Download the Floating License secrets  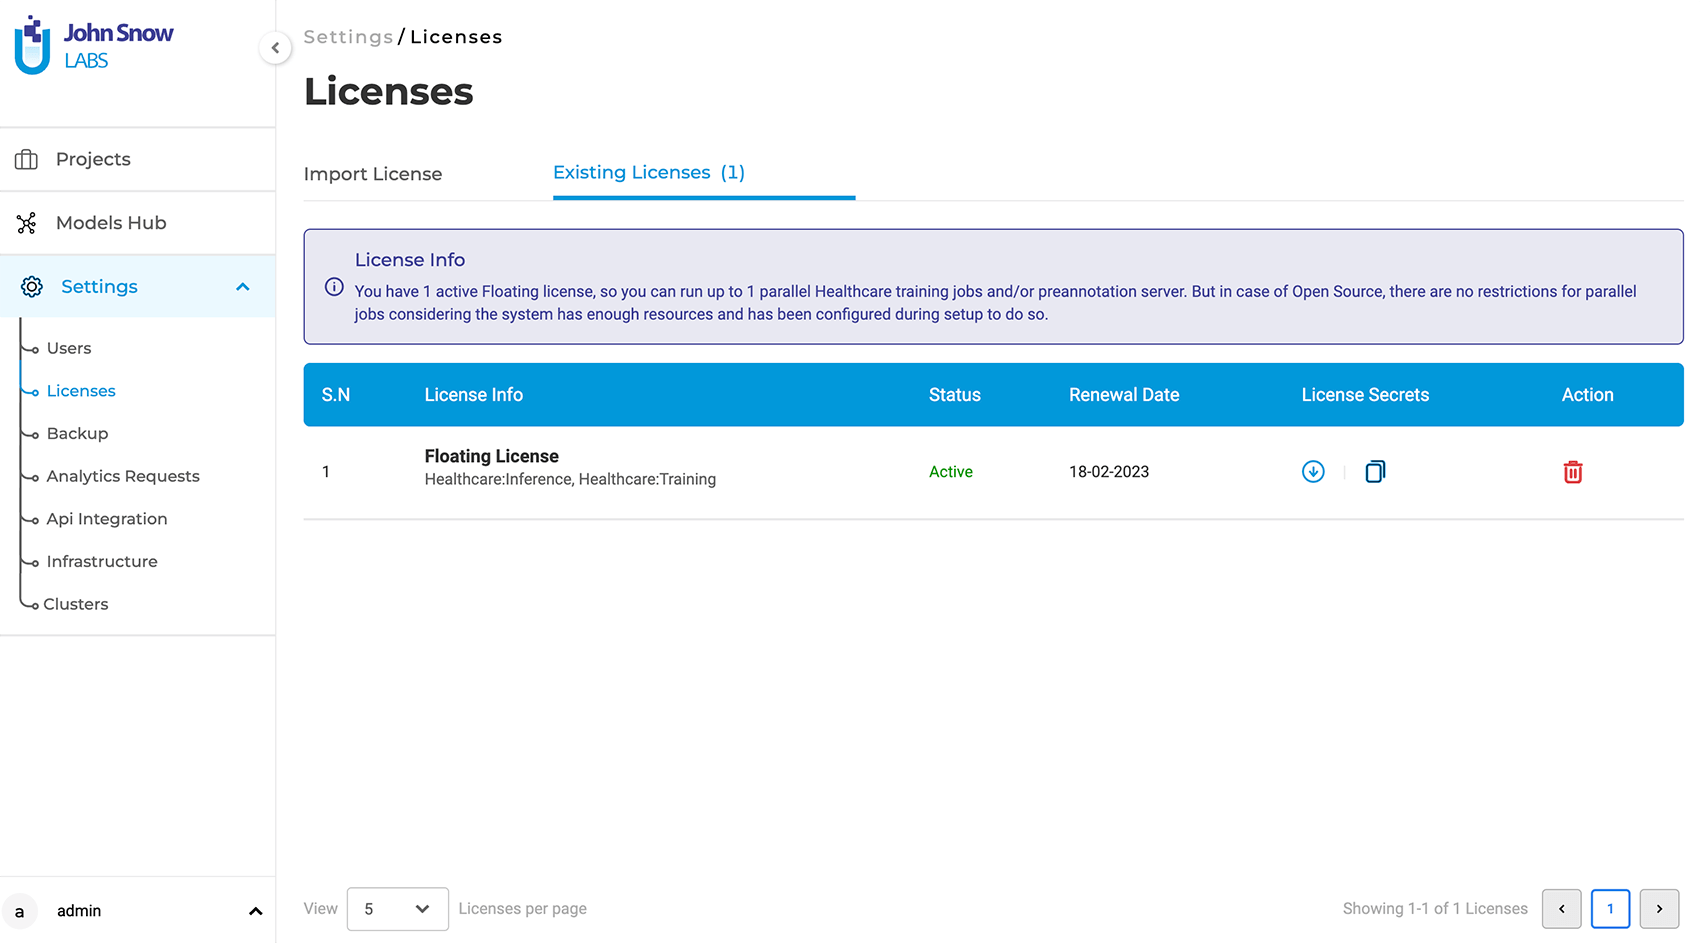tap(1313, 472)
